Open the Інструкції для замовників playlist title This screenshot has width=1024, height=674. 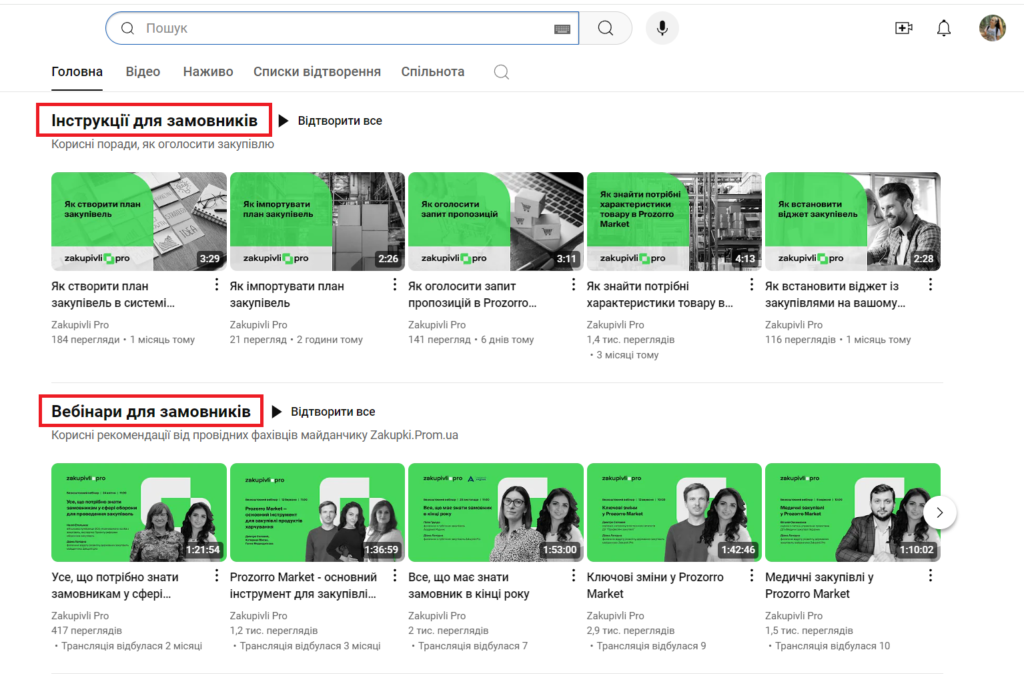tap(154, 121)
